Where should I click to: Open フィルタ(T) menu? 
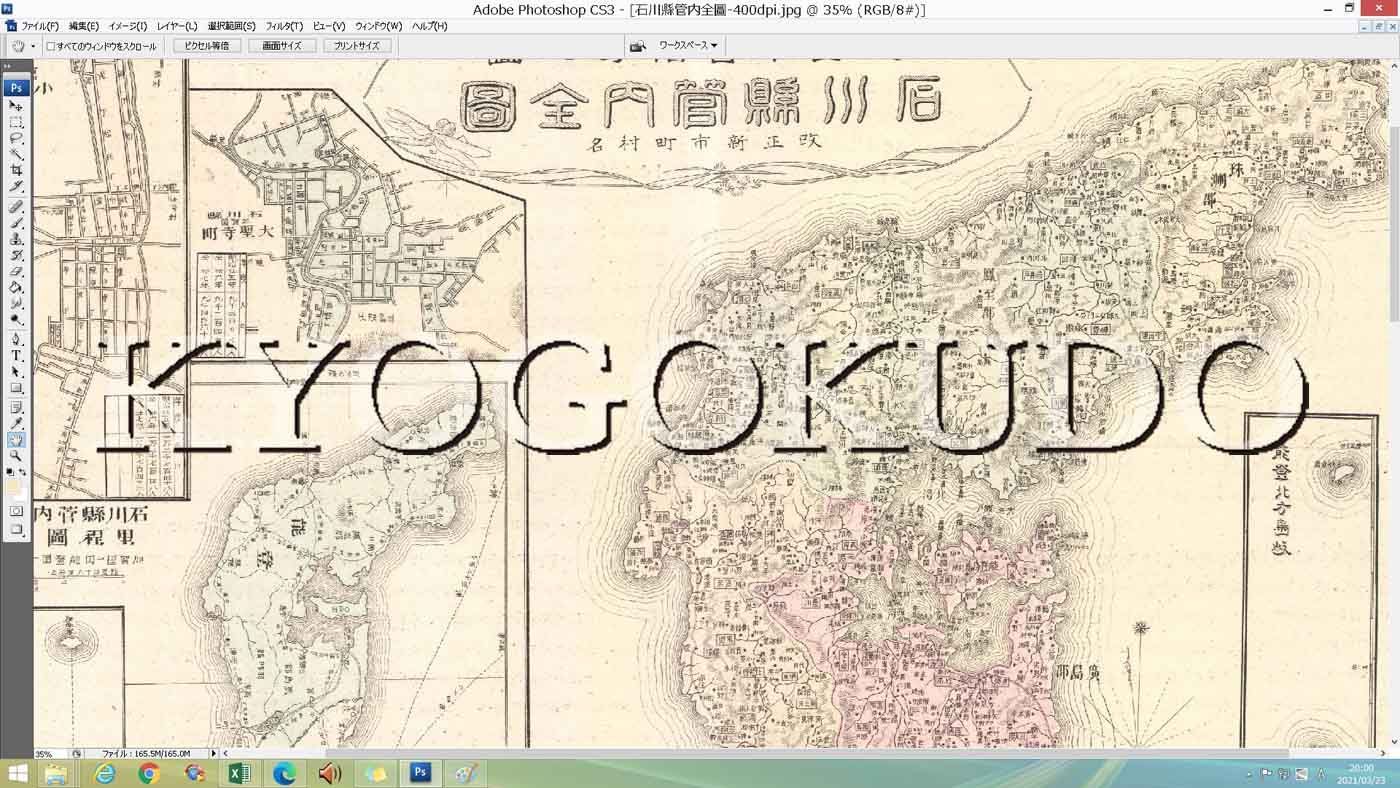(x=284, y=26)
